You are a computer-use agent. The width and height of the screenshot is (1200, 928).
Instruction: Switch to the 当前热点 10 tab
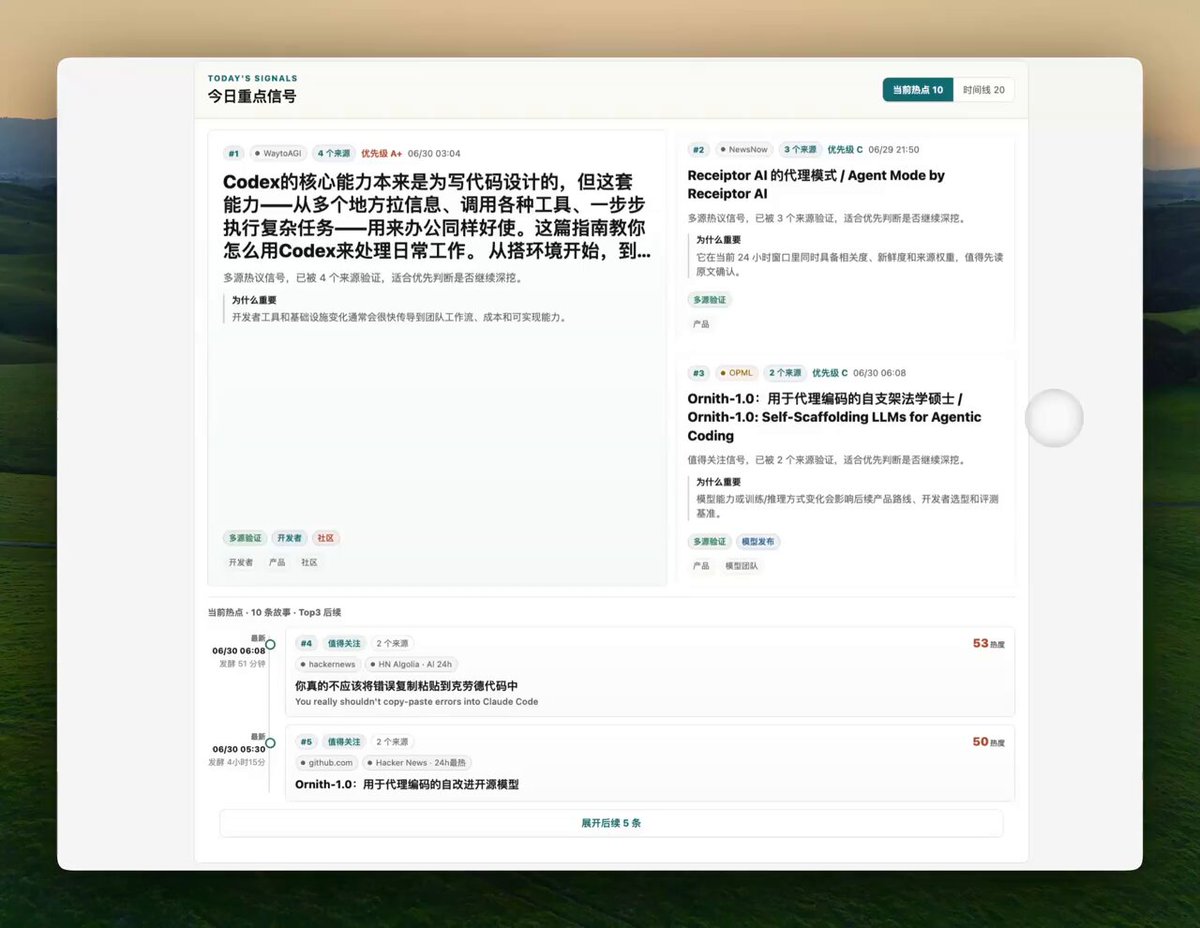pyautogui.click(x=917, y=90)
